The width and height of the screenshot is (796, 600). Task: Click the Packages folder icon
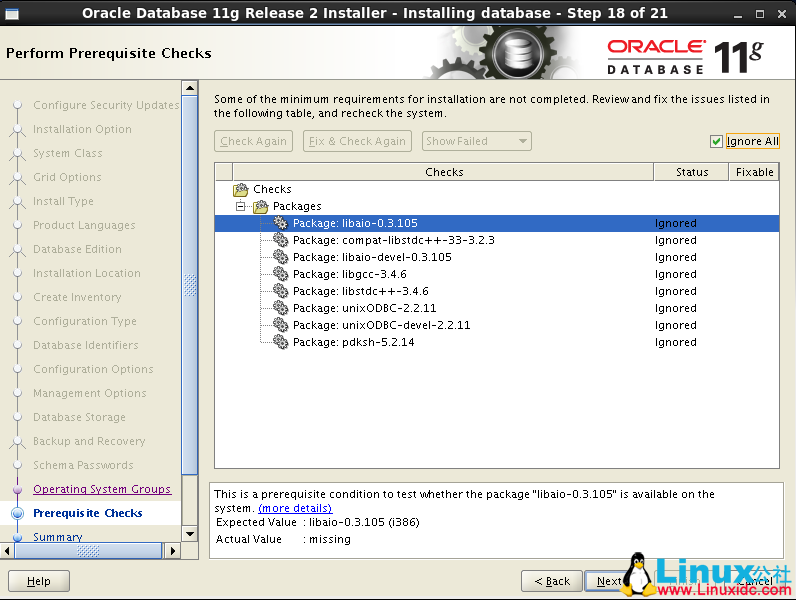[x=261, y=206]
